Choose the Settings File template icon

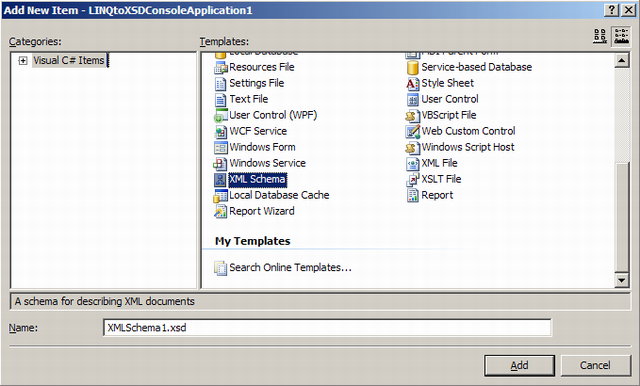click(220, 83)
